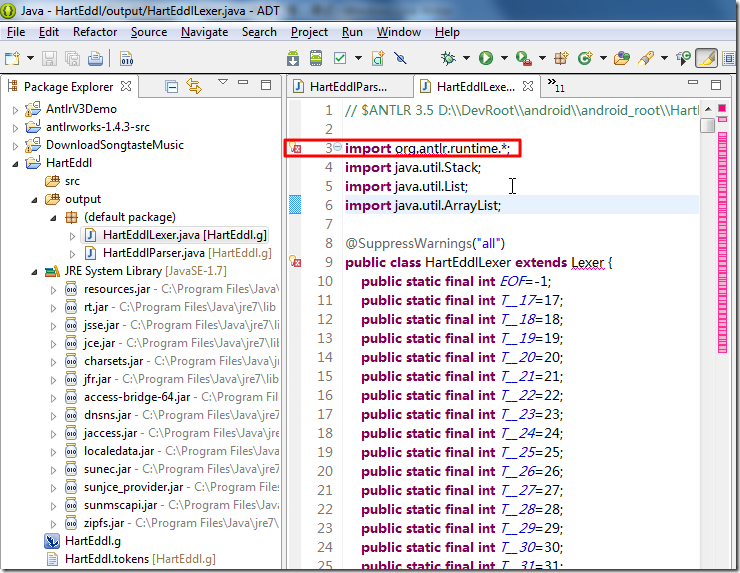The height and width of the screenshot is (573, 740).
Task: Select the HartEddlLexe... editor tab
Action: click(x=475, y=87)
